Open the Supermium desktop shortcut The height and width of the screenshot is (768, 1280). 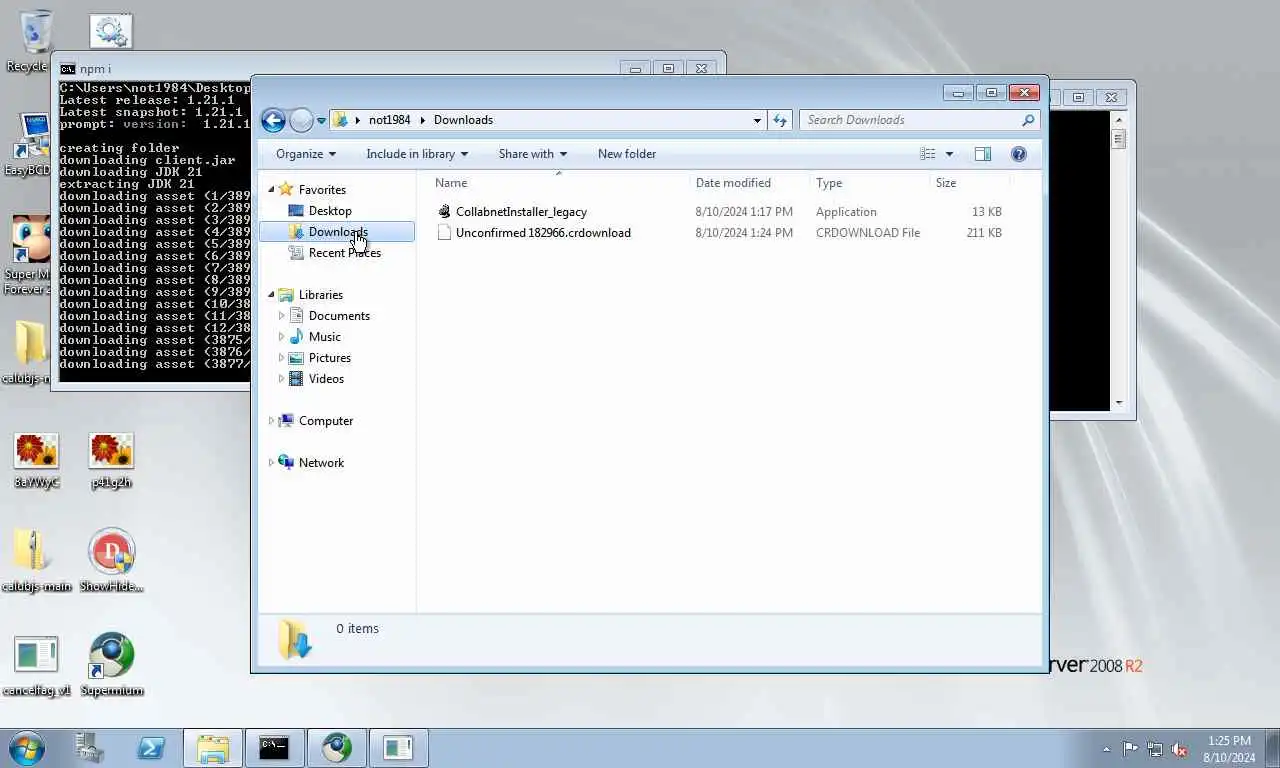click(x=112, y=663)
